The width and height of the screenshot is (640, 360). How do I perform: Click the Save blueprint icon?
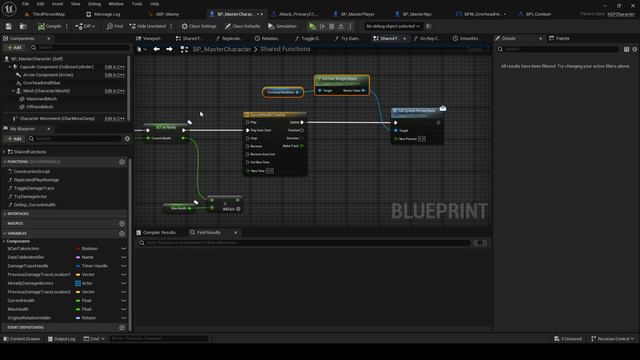coord(9,26)
